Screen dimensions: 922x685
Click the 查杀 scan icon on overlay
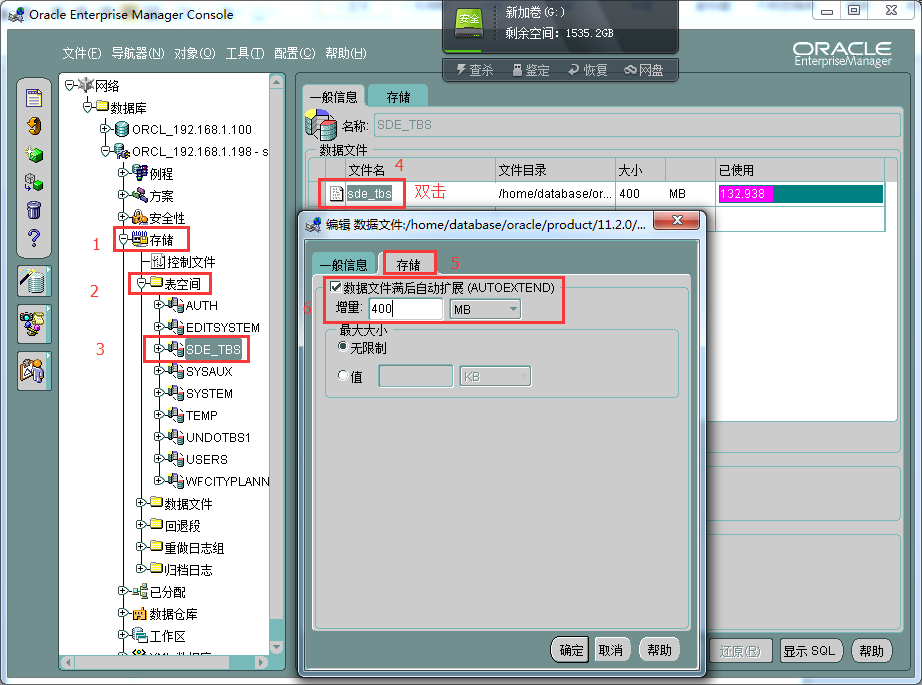(x=461, y=70)
